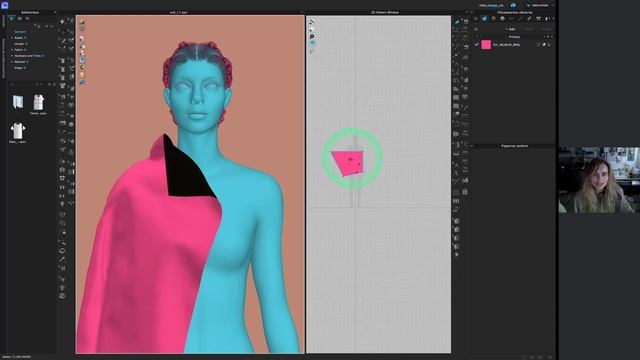Click the third icon of 3D window vertical toolbar
The height and width of the screenshot is (360, 640).
[x=82, y=39]
